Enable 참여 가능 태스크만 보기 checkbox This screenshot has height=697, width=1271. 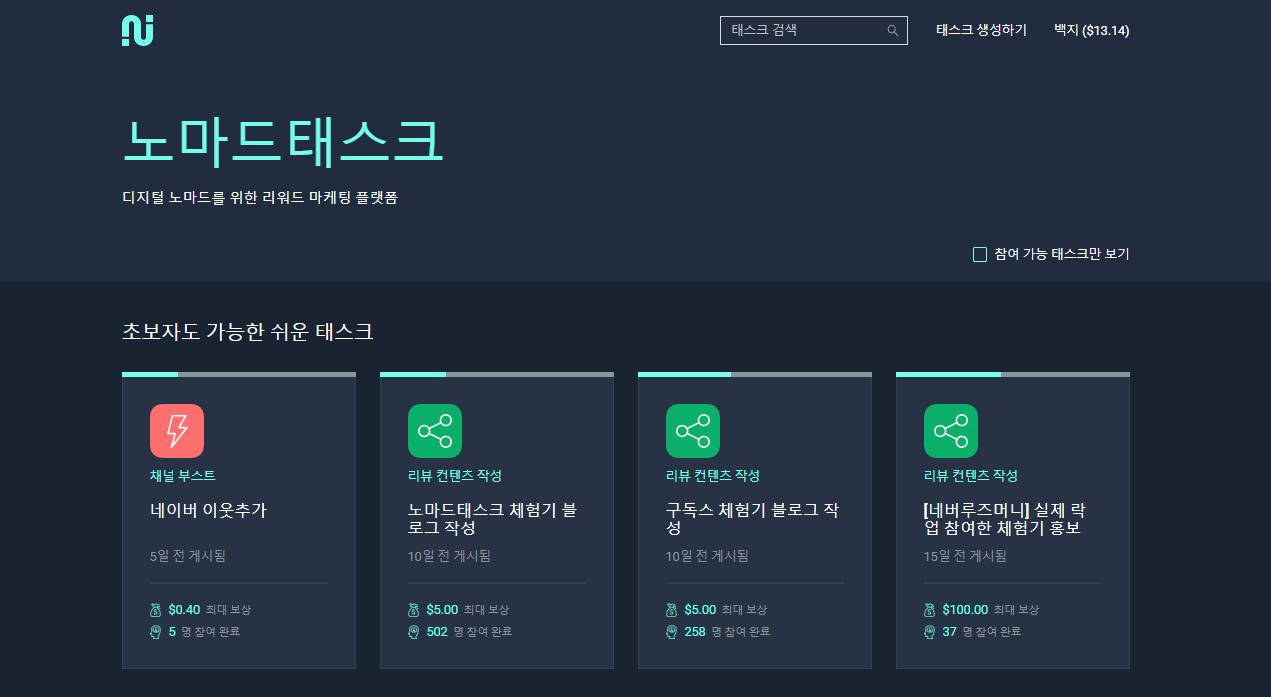[980, 255]
